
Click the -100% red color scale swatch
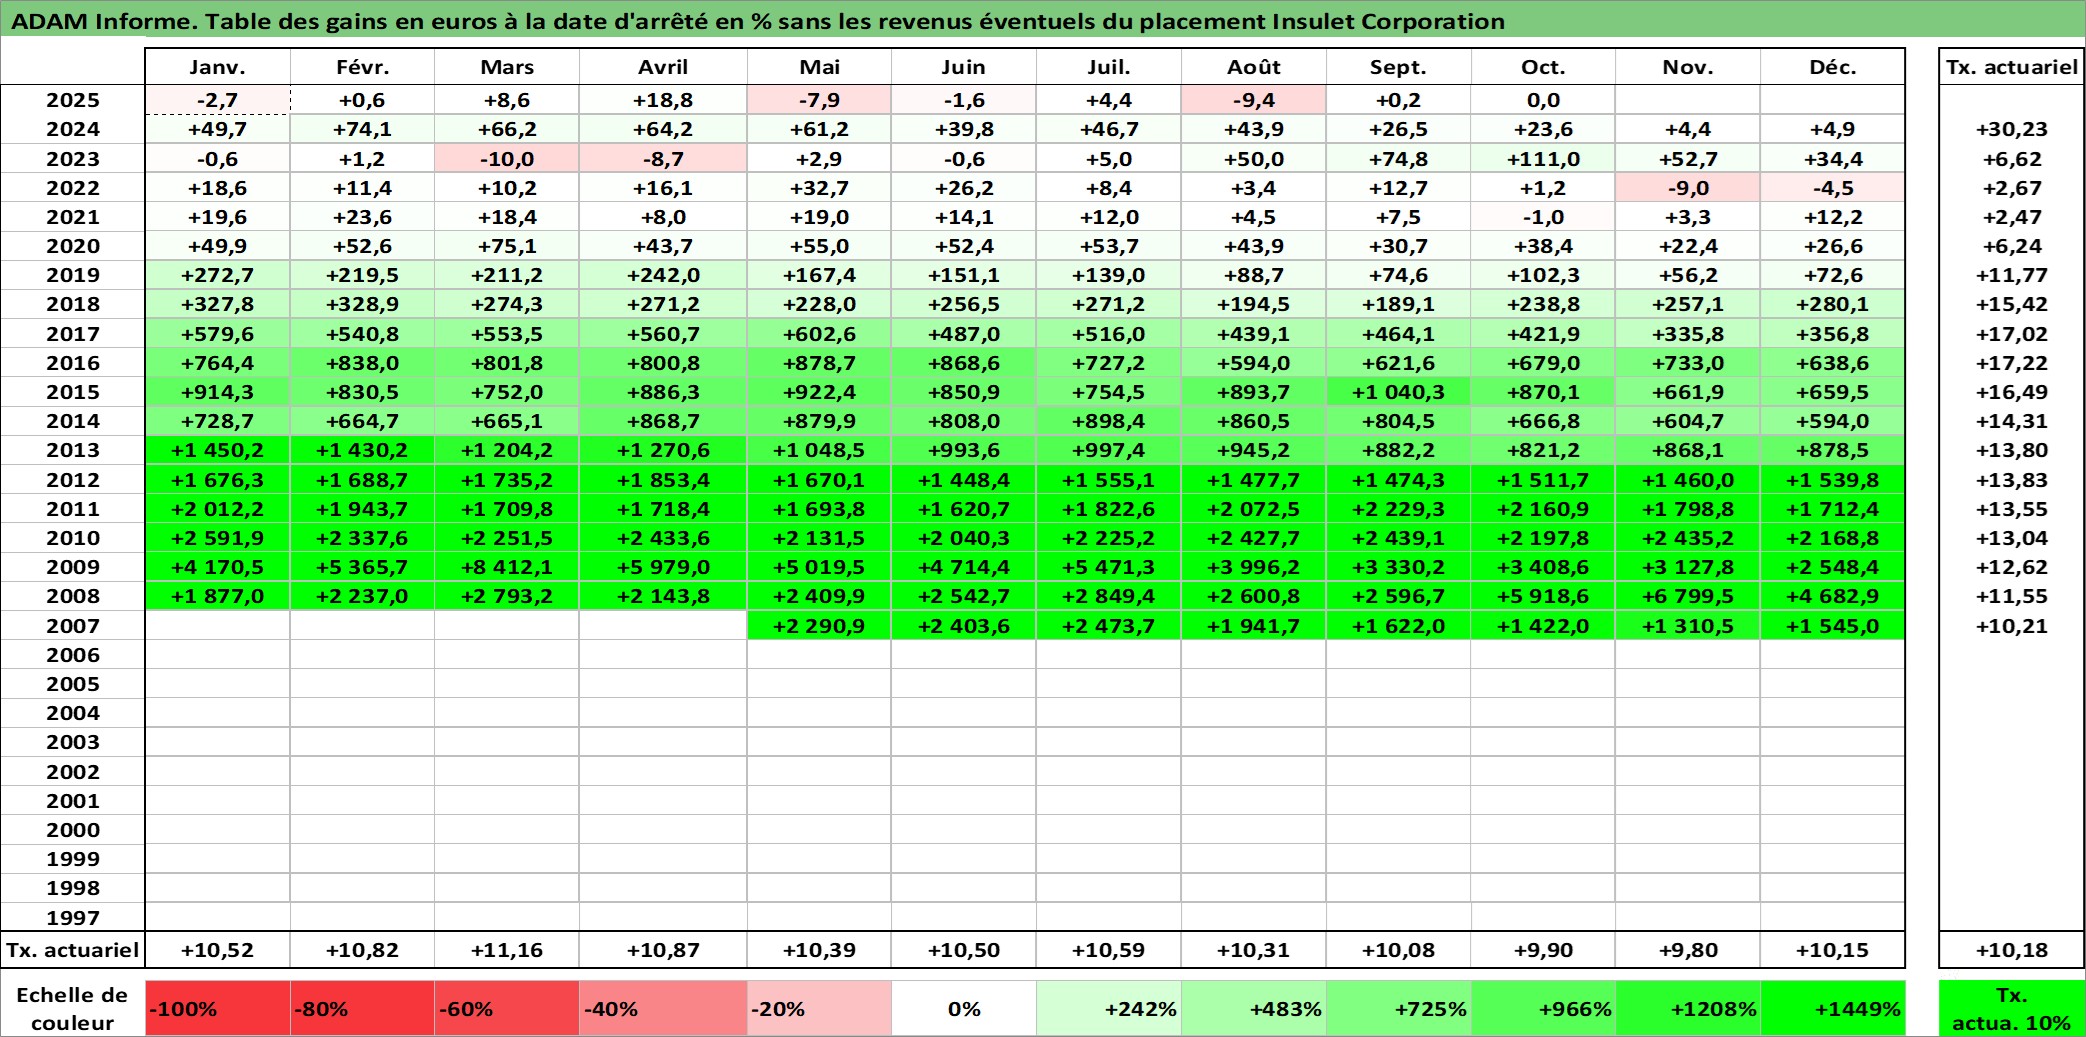click(217, 1008)
